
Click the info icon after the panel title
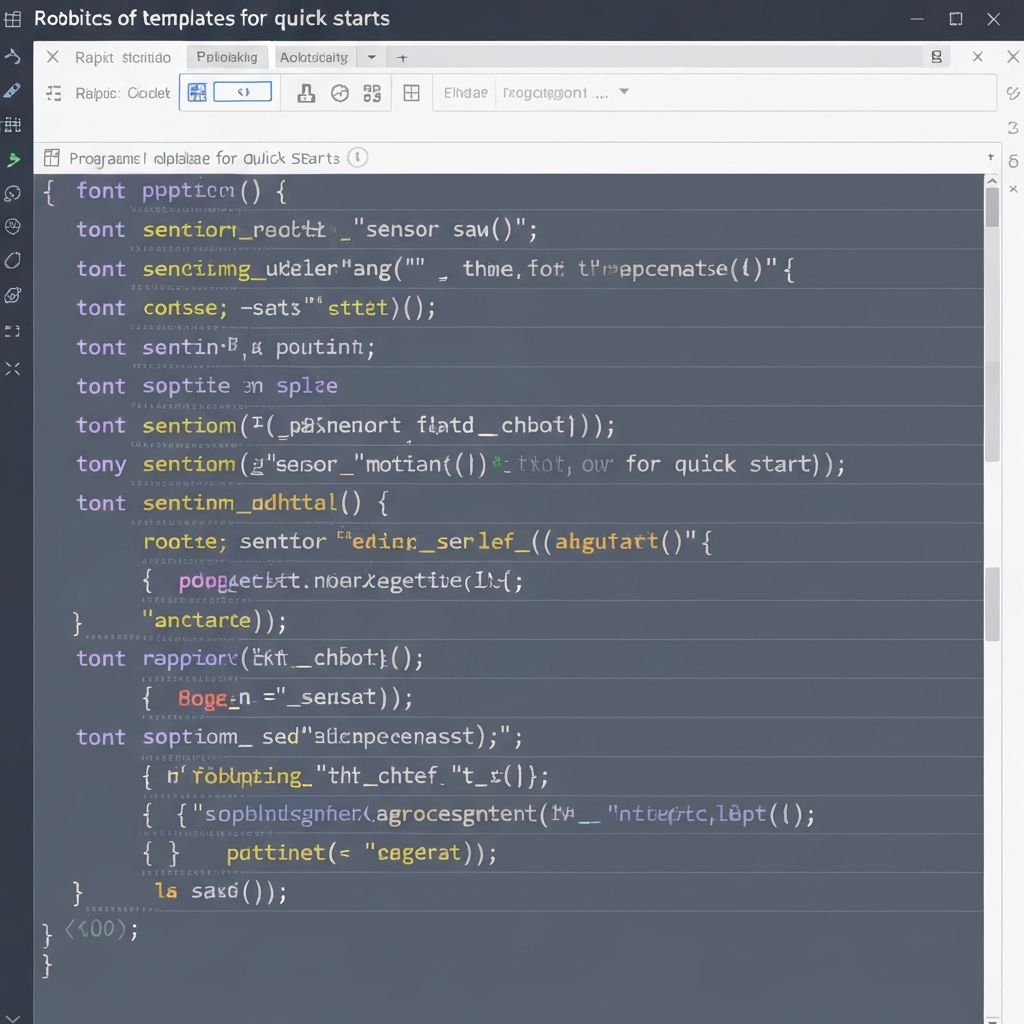pos(357,157)
